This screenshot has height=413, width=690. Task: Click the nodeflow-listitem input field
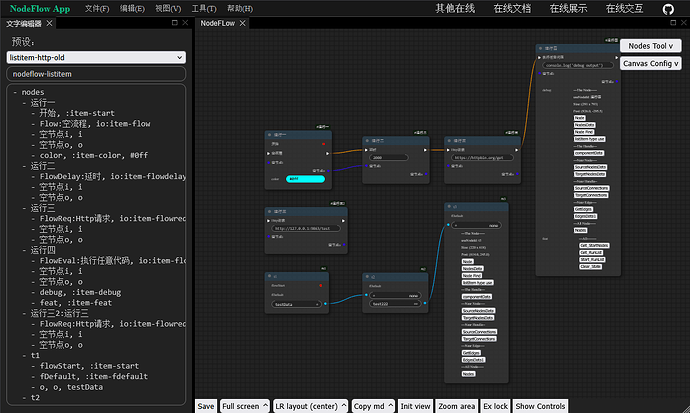96,74
